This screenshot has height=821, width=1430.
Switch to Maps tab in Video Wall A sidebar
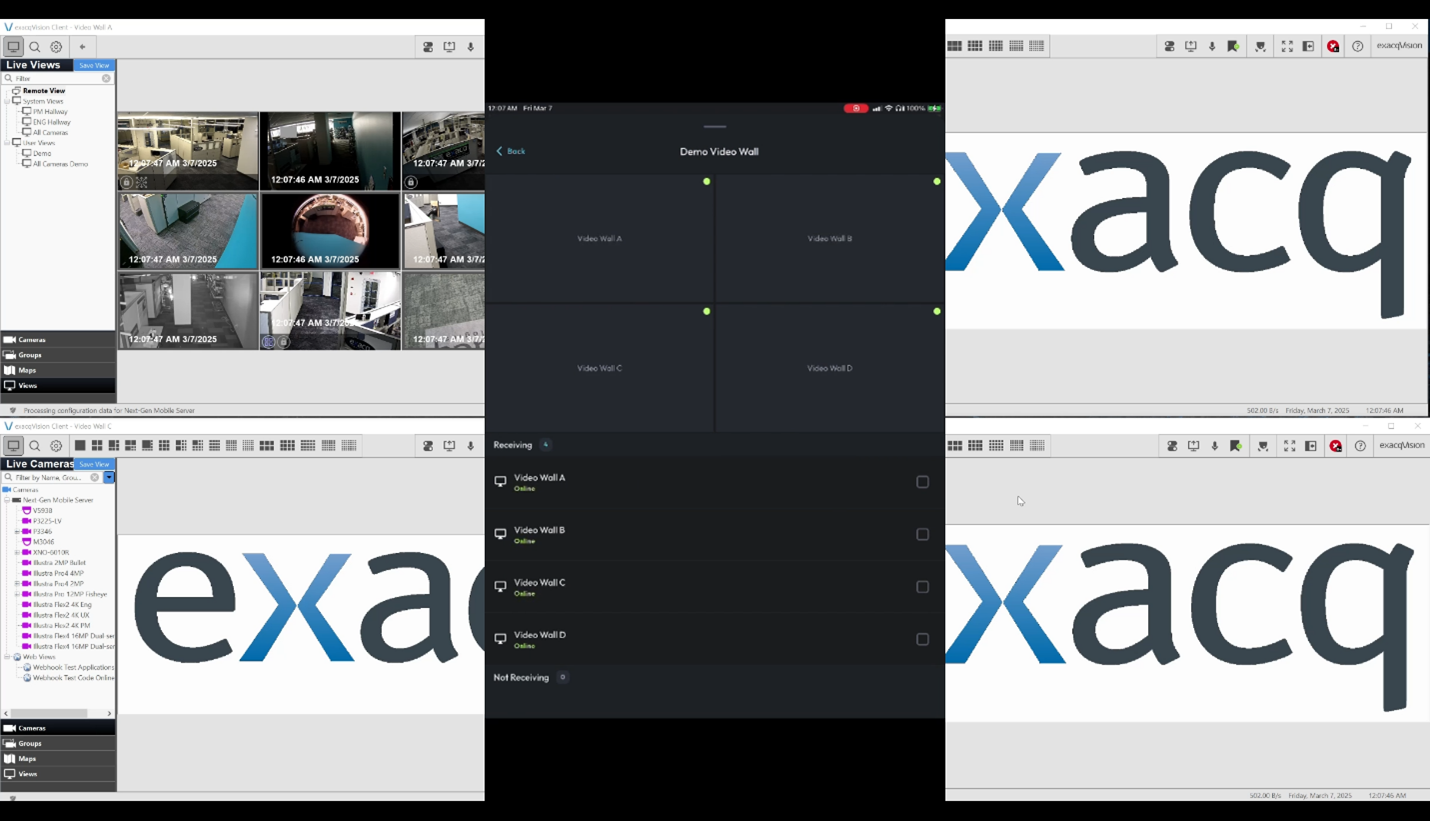[x=27, y=370]
